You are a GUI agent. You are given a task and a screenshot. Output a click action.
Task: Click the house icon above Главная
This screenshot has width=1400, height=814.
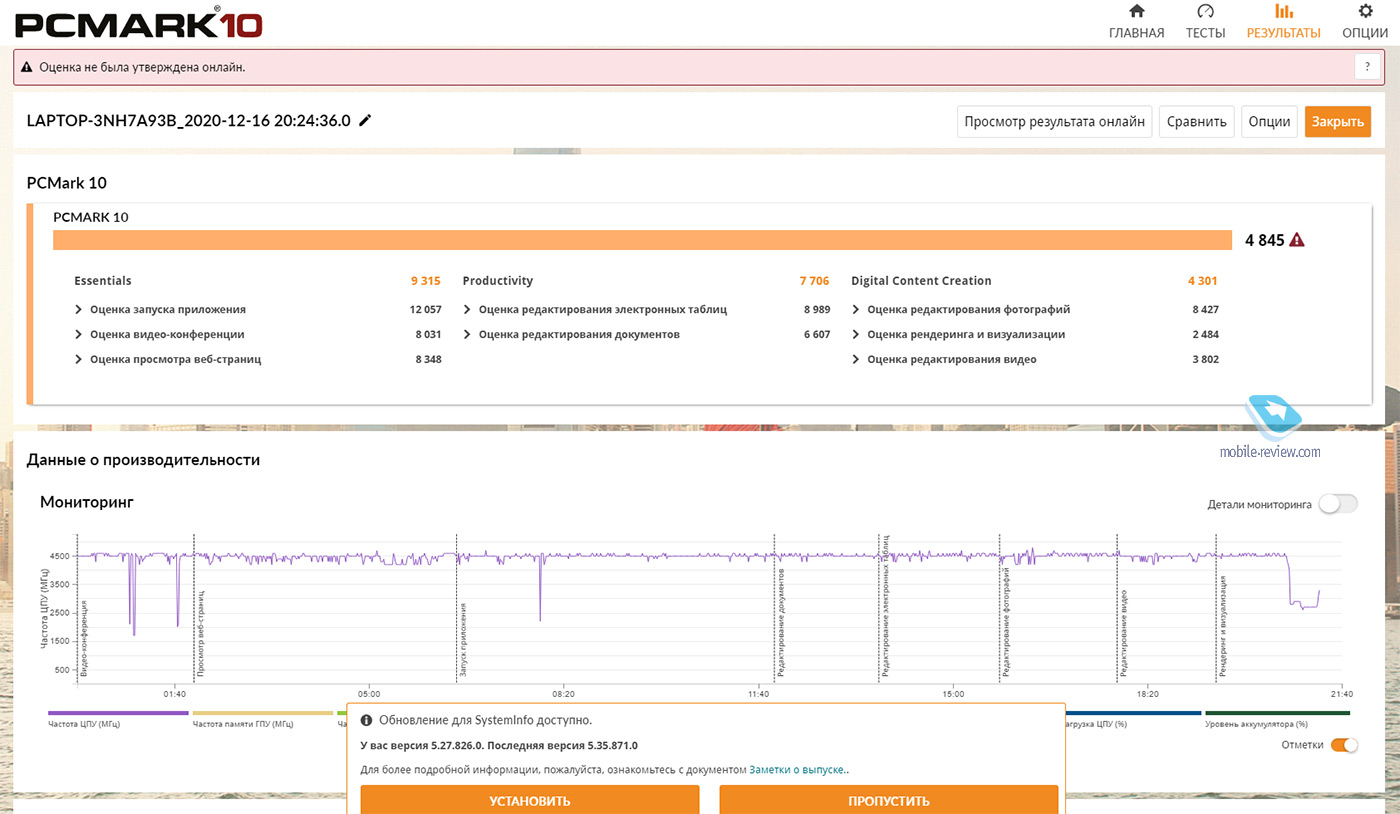(x=1136, y=12)
